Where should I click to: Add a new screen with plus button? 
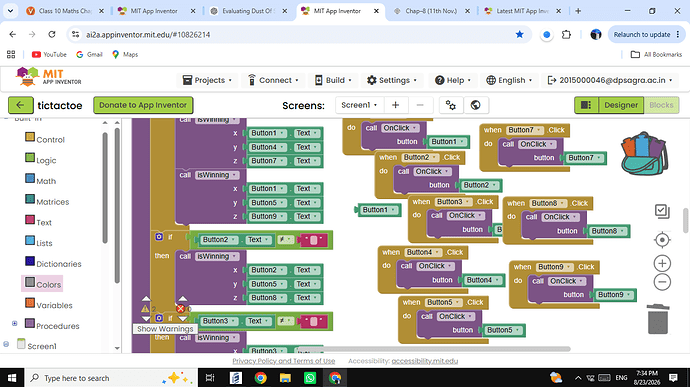click(395, 105)
